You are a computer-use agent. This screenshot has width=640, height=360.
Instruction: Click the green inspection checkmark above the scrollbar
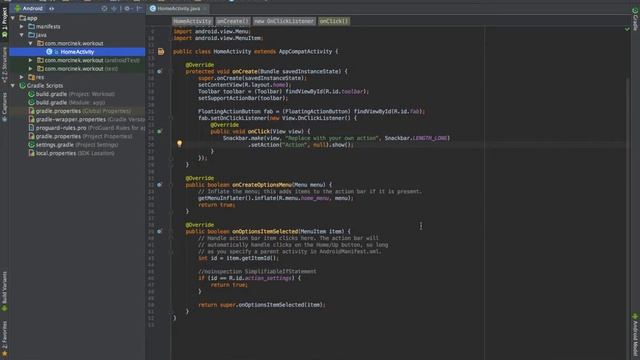click(627, 29)
